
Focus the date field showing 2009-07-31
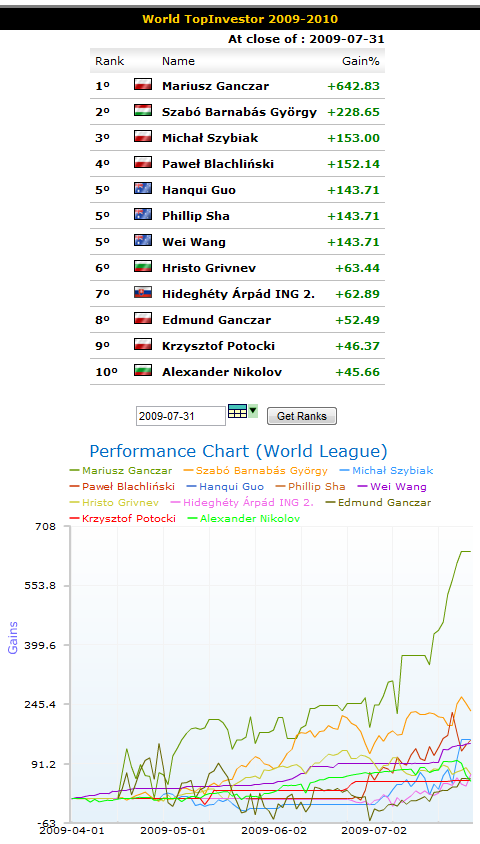click(181, 416)
